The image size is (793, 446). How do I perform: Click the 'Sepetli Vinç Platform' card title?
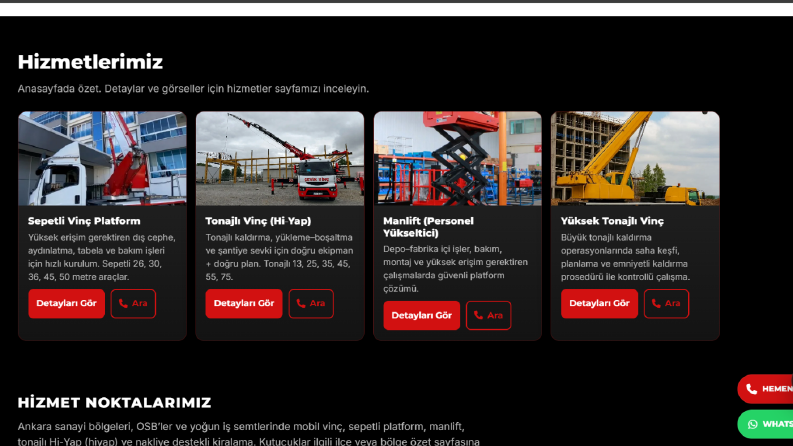tap(84, 221)
